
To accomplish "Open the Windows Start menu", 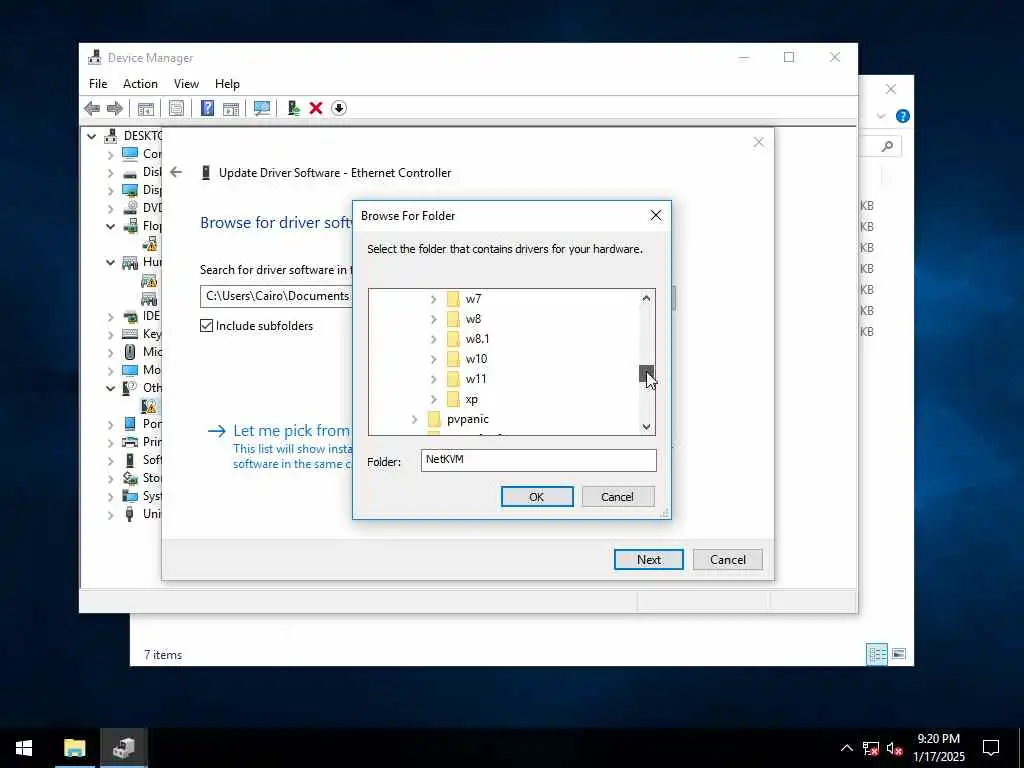I will (24, 748).
